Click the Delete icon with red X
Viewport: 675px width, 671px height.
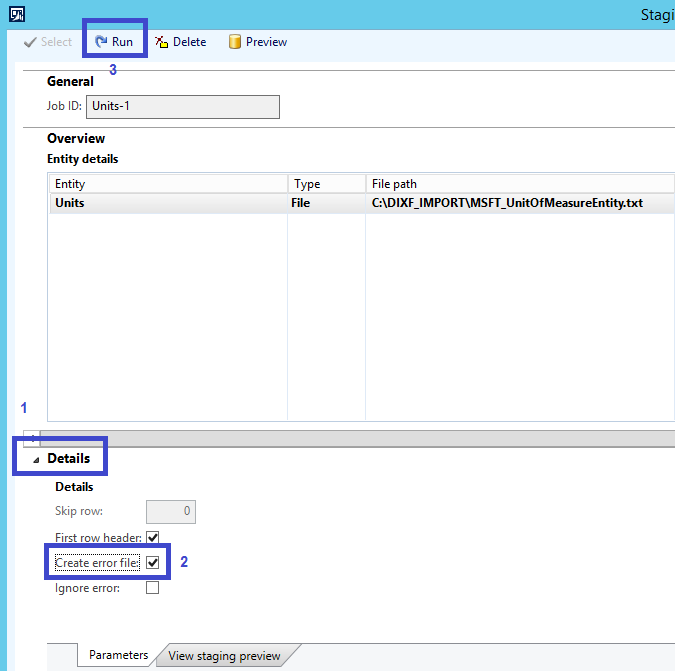click(161, 42)
